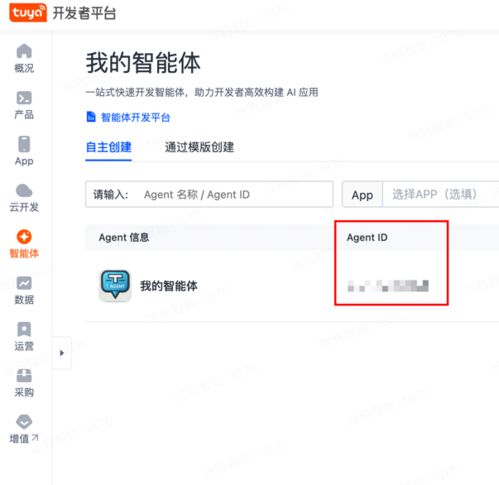Open the 选择APP（选填） dropdown

[441, 194]
